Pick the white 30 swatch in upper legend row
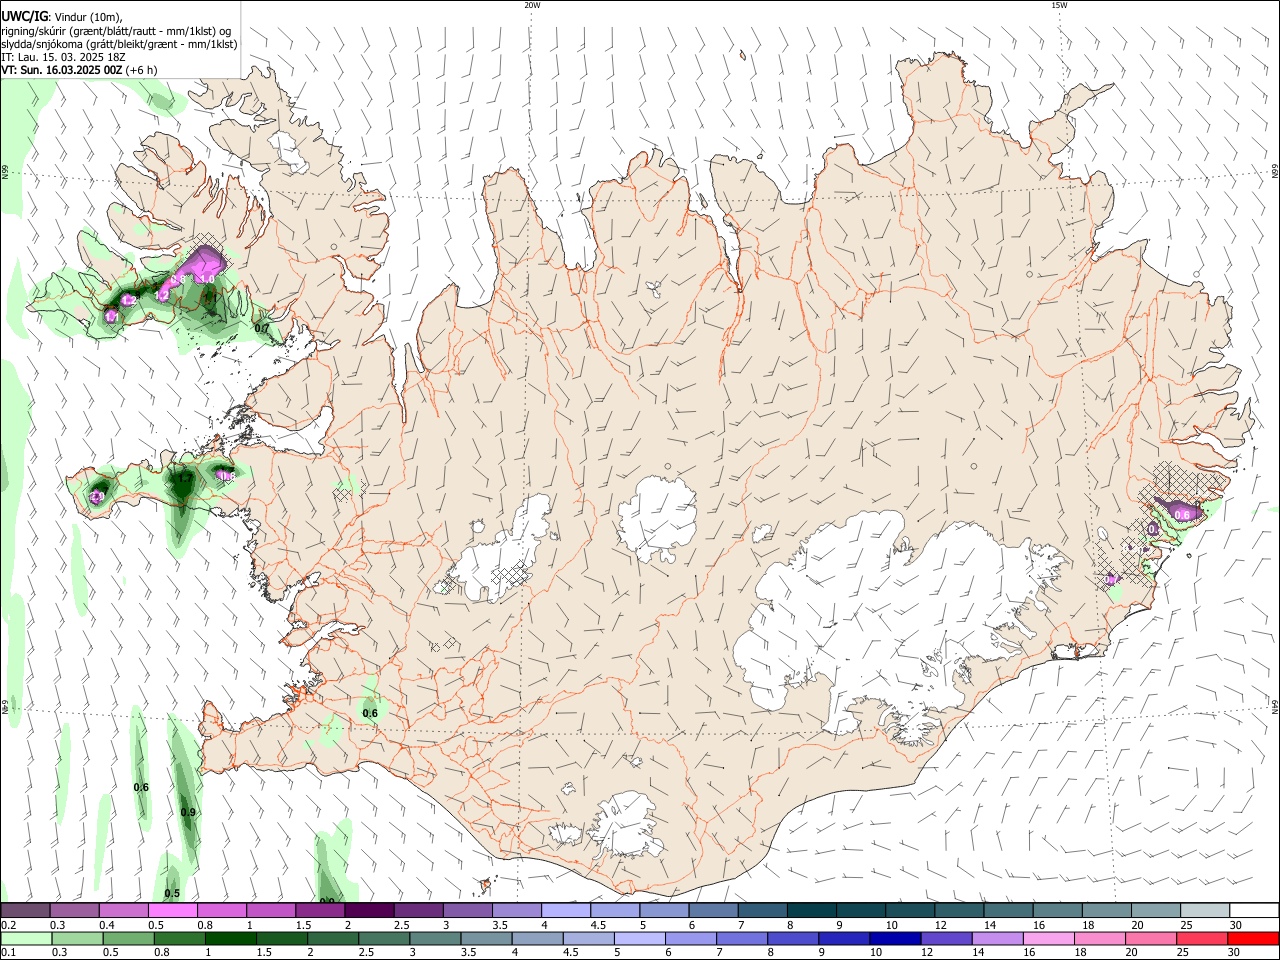Image resolution: width=1280 pixels, height=960 pixels. [x=1254, y=910]
